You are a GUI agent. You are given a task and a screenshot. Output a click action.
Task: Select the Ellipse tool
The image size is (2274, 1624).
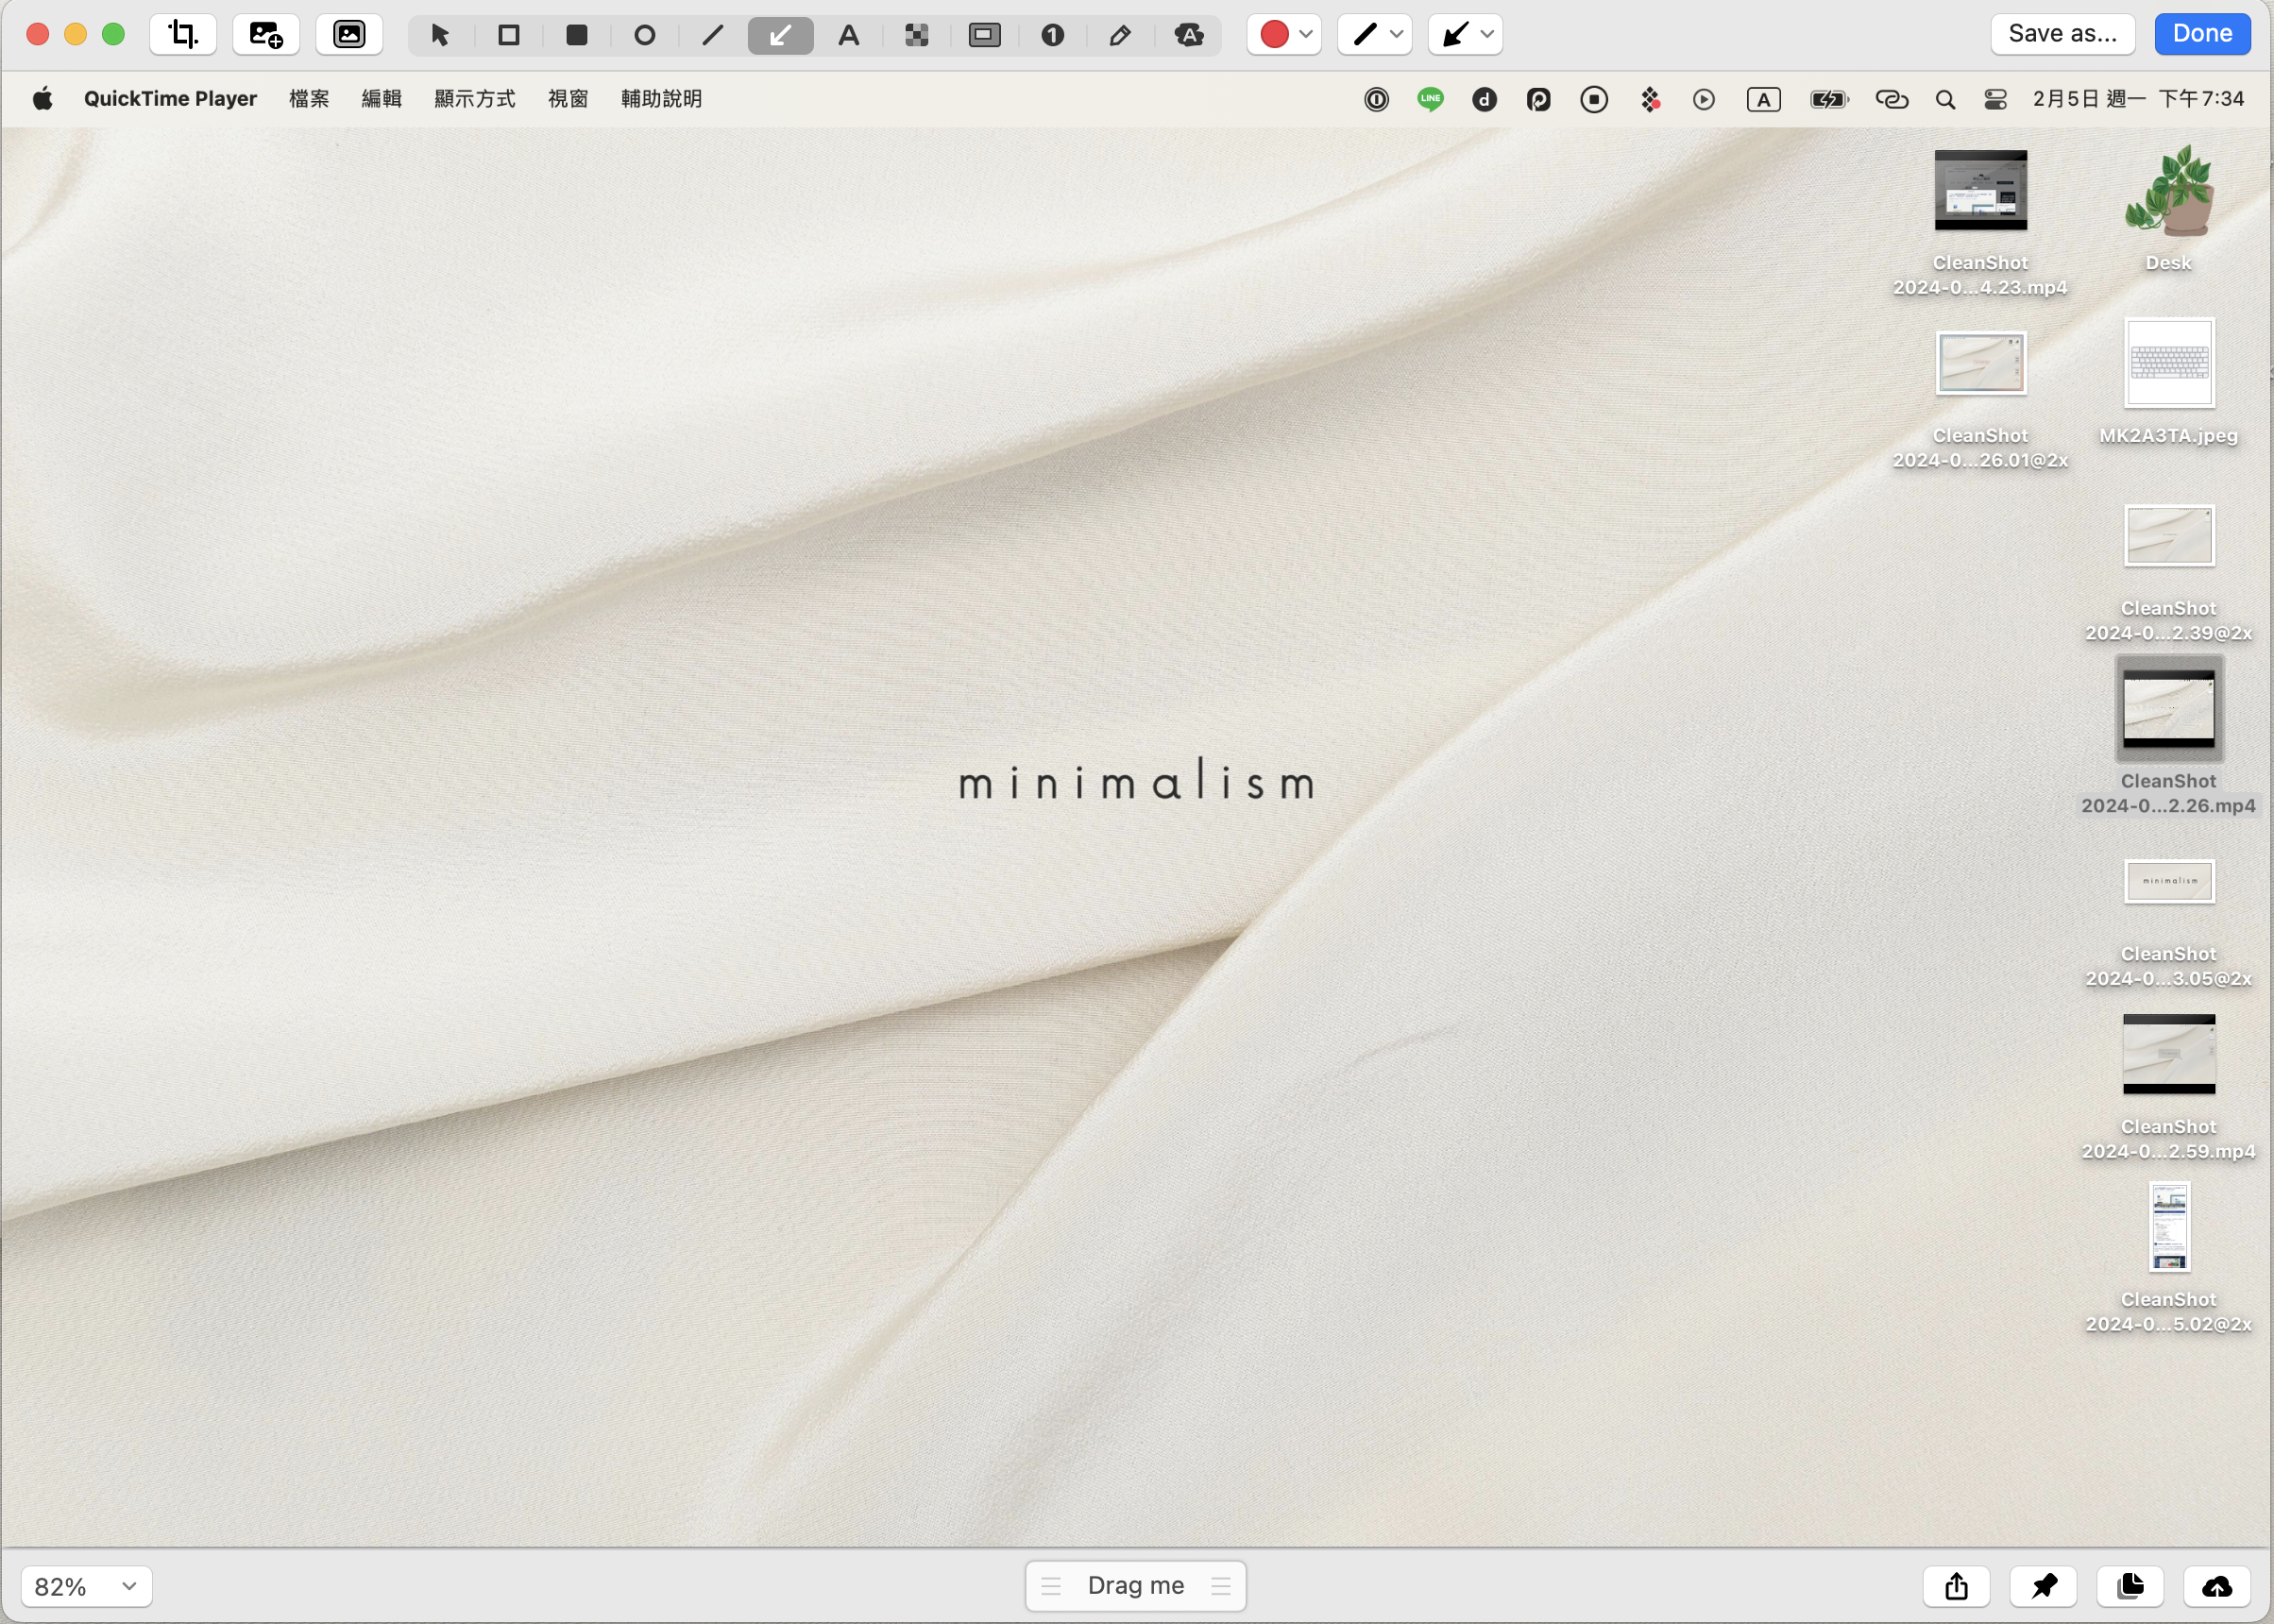point(644,35)
